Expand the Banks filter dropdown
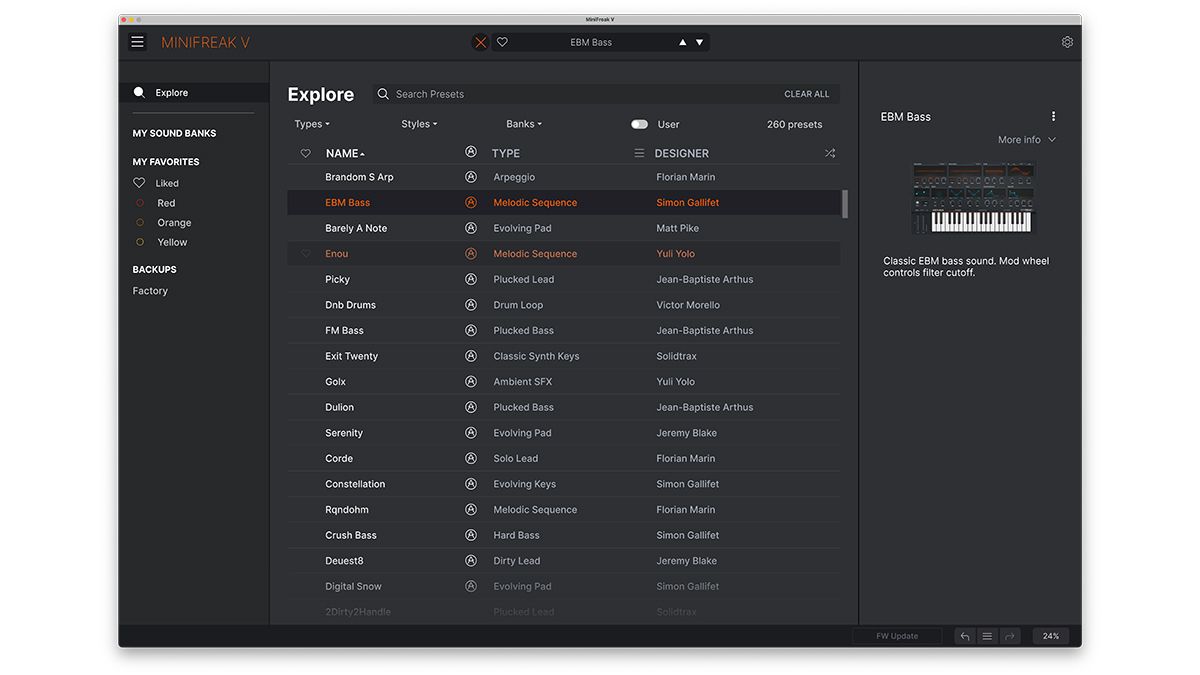1200x675 pixels. click(524, 124)
